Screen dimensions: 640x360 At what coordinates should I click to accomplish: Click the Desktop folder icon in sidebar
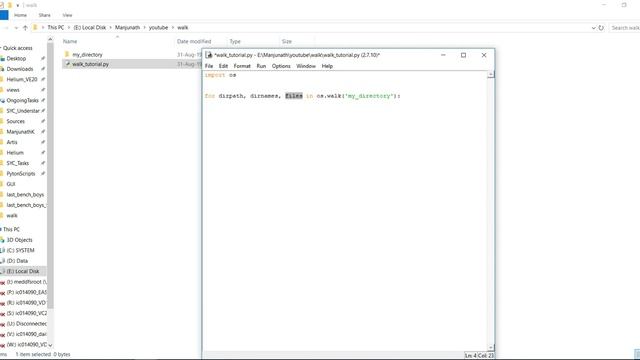click(2, 59)
